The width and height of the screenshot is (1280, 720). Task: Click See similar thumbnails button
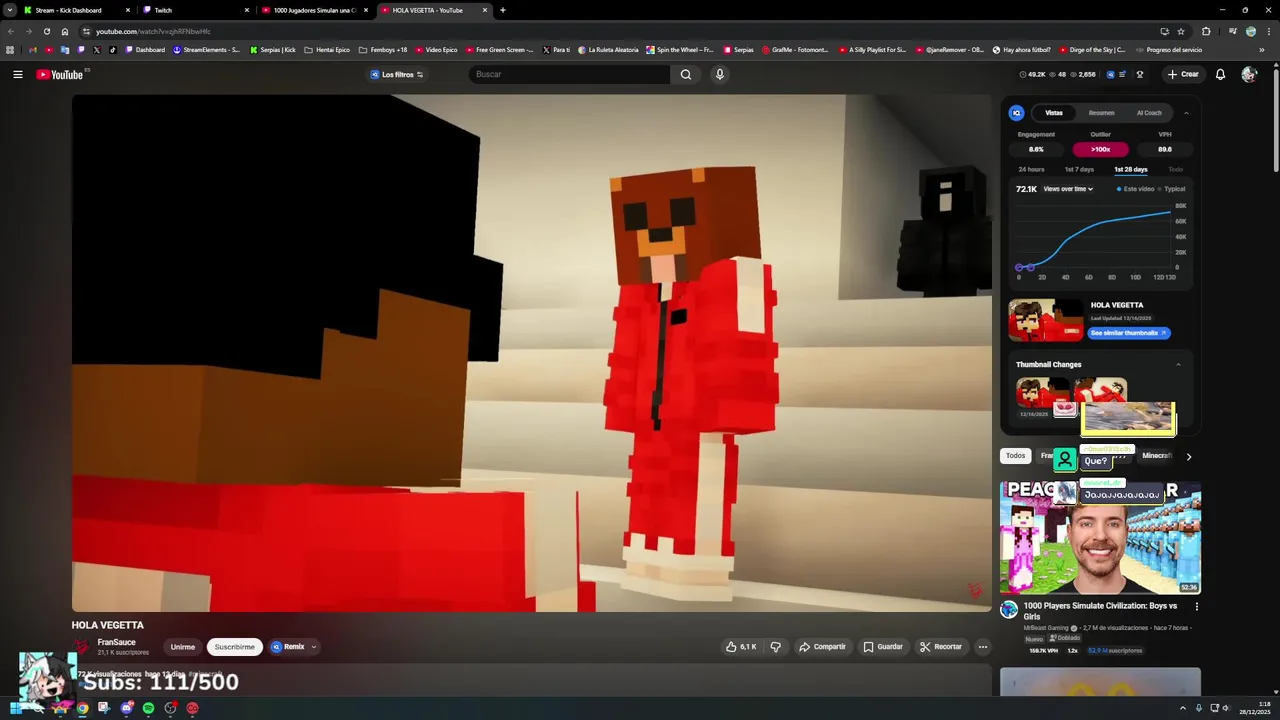1129,333
